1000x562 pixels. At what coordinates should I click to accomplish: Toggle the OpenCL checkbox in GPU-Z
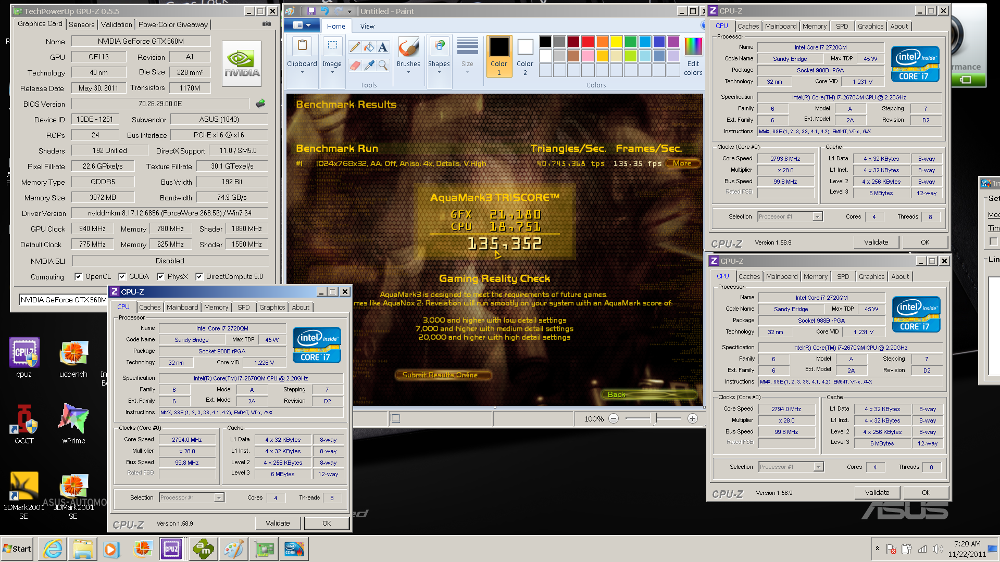pos(78,277)
